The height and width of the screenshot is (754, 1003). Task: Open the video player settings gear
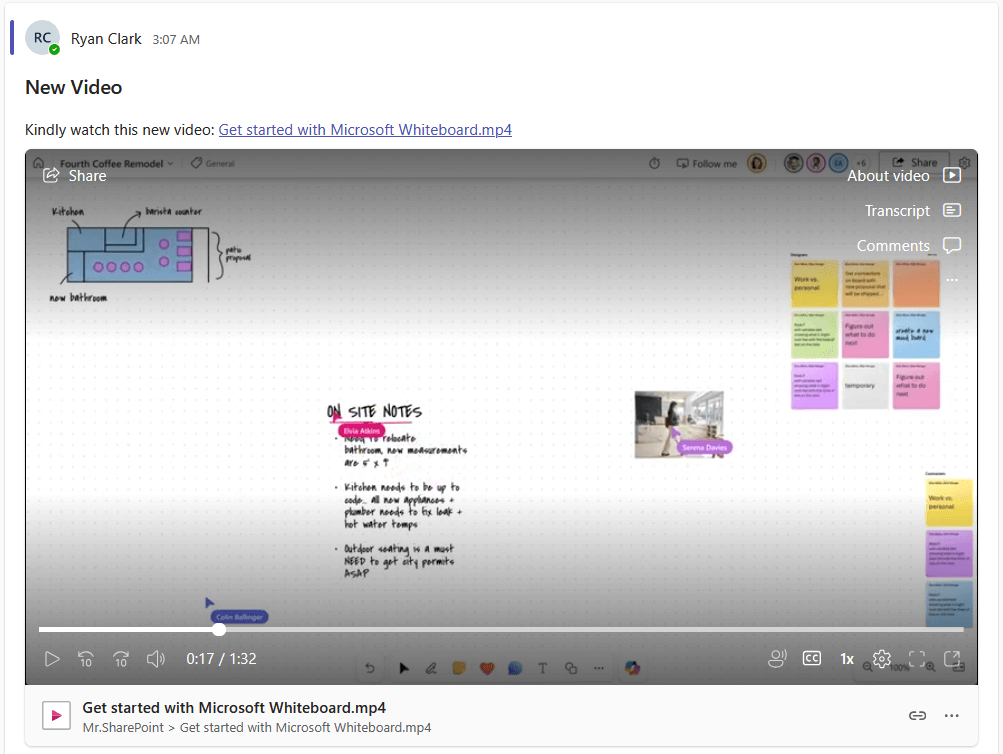click(881, 659)
